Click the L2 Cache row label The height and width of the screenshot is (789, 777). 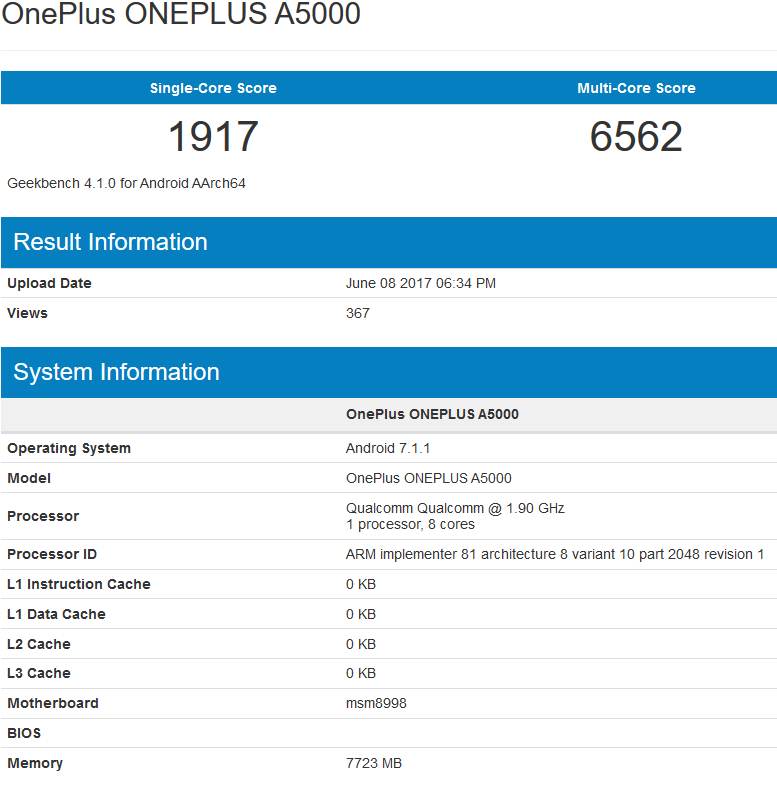(39, 644)
